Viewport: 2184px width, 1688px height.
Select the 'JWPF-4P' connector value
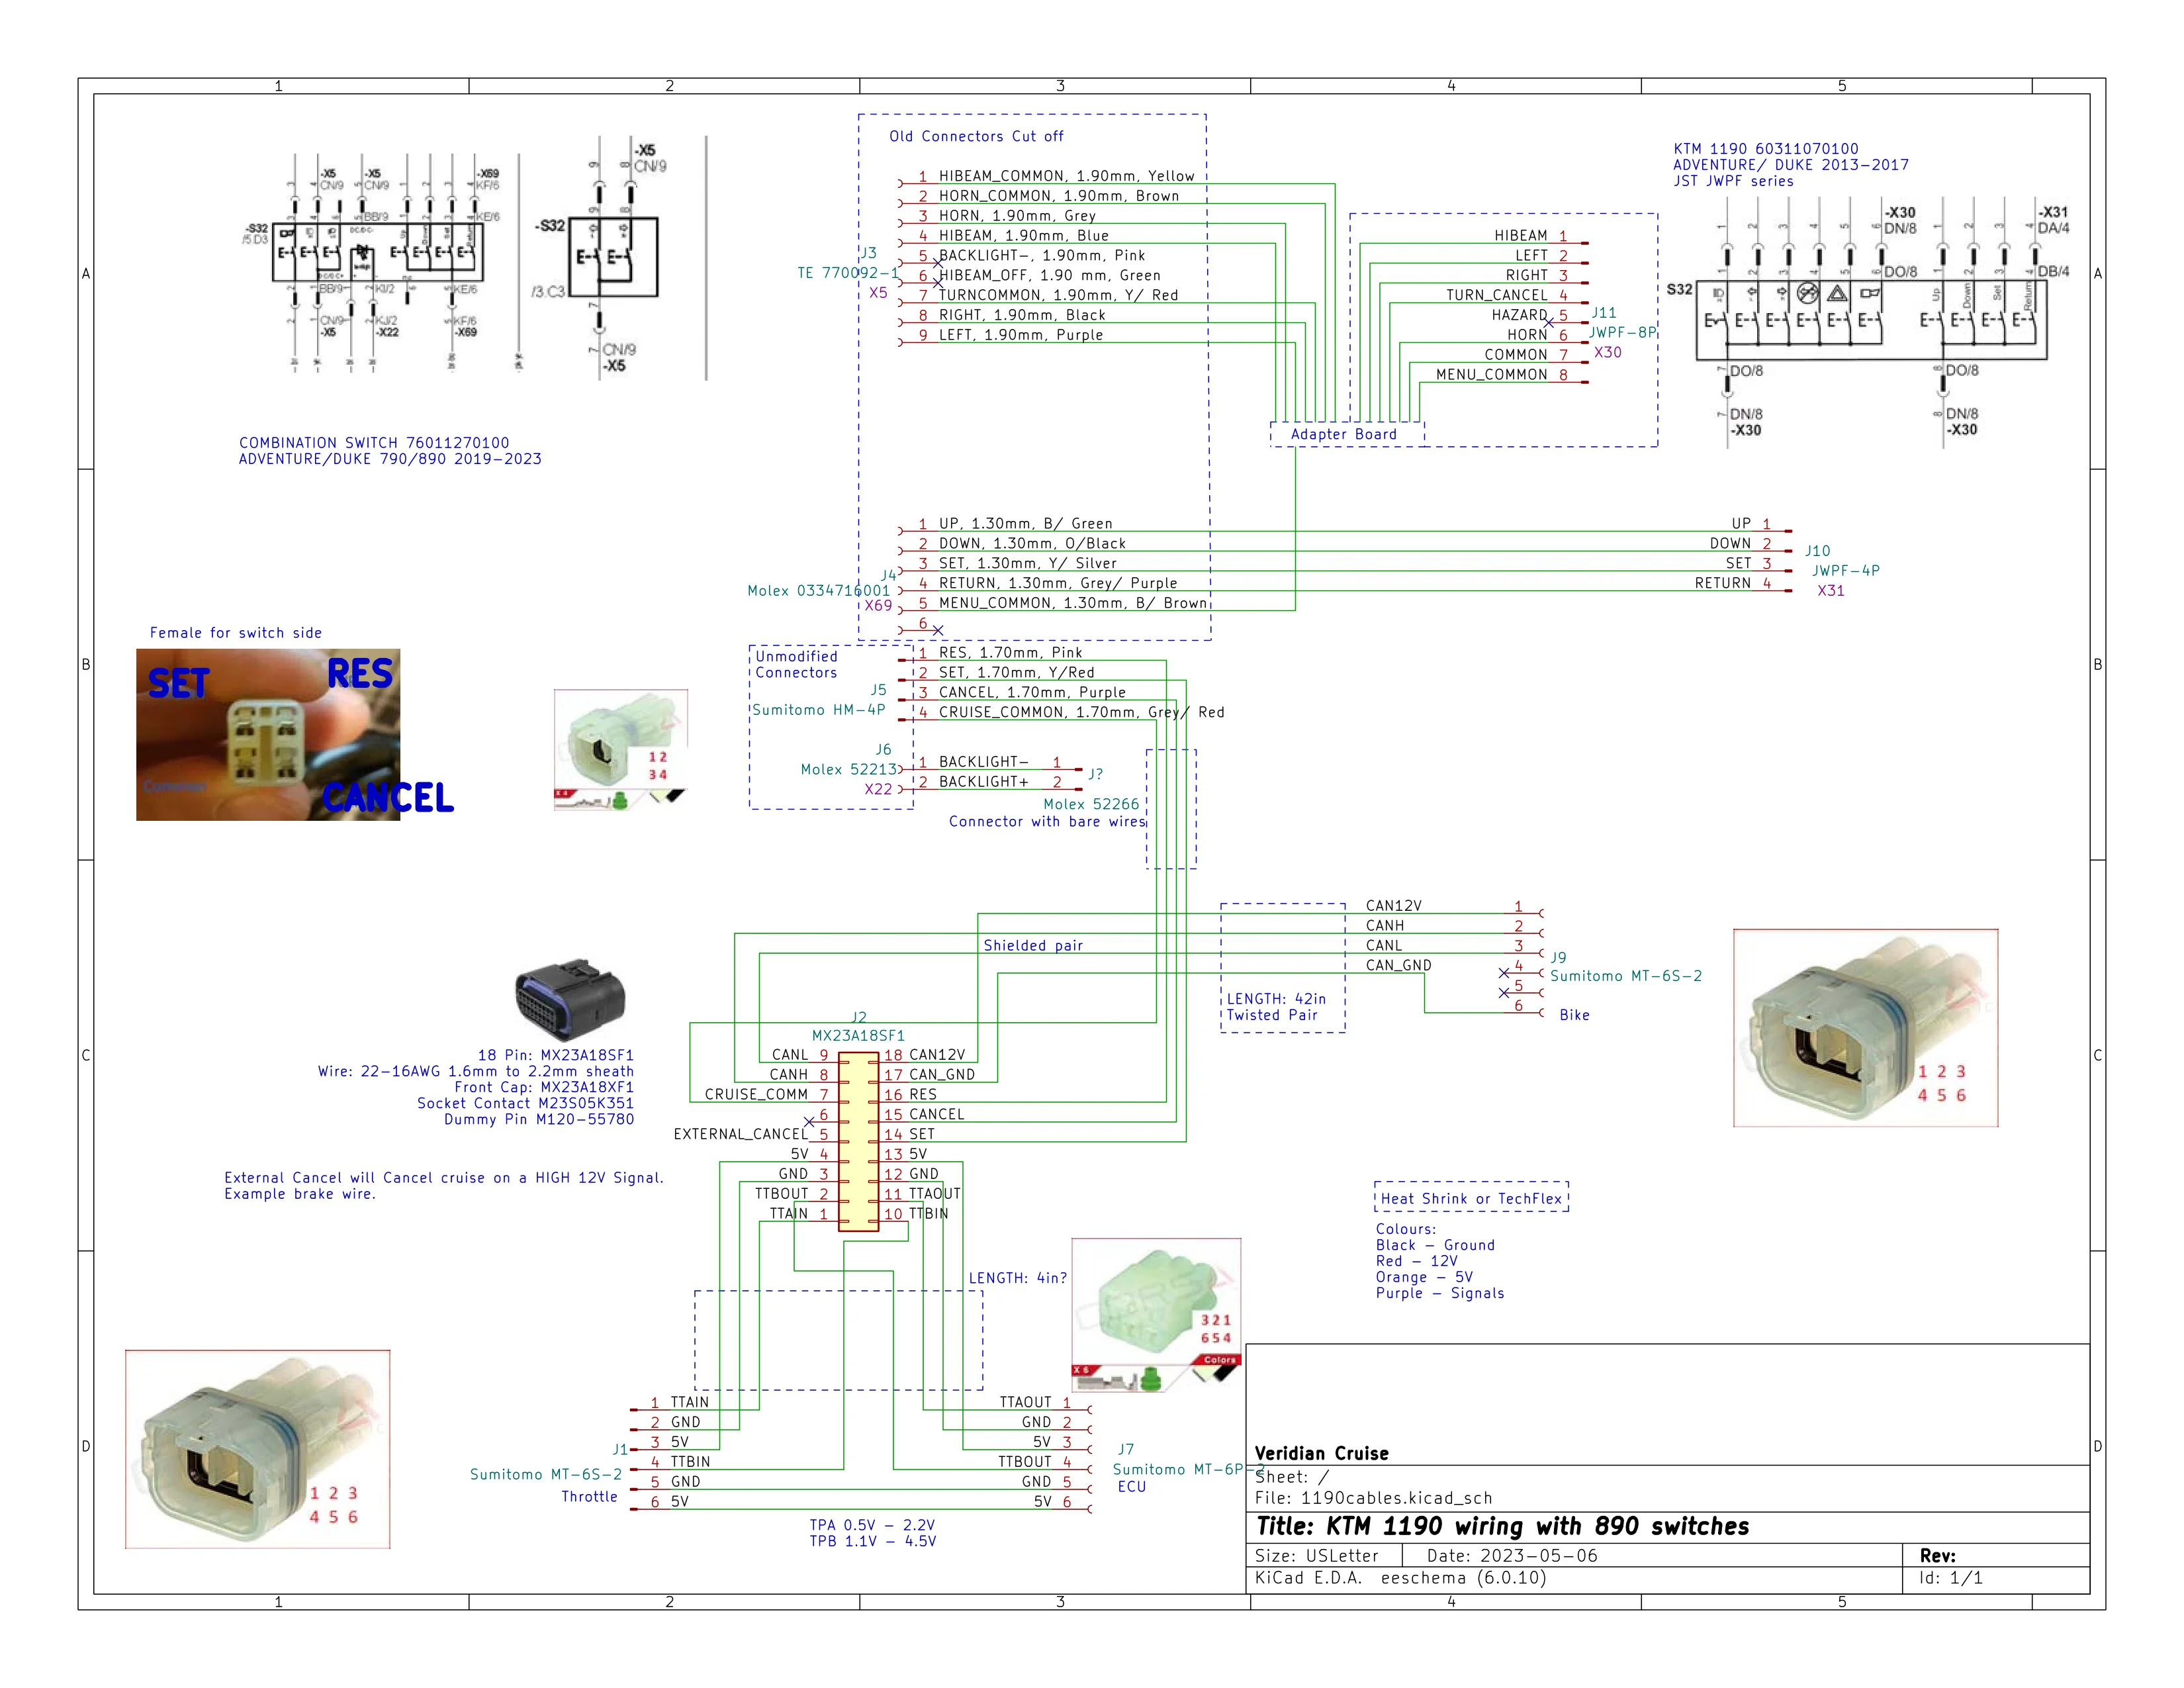pos(1846,571)
